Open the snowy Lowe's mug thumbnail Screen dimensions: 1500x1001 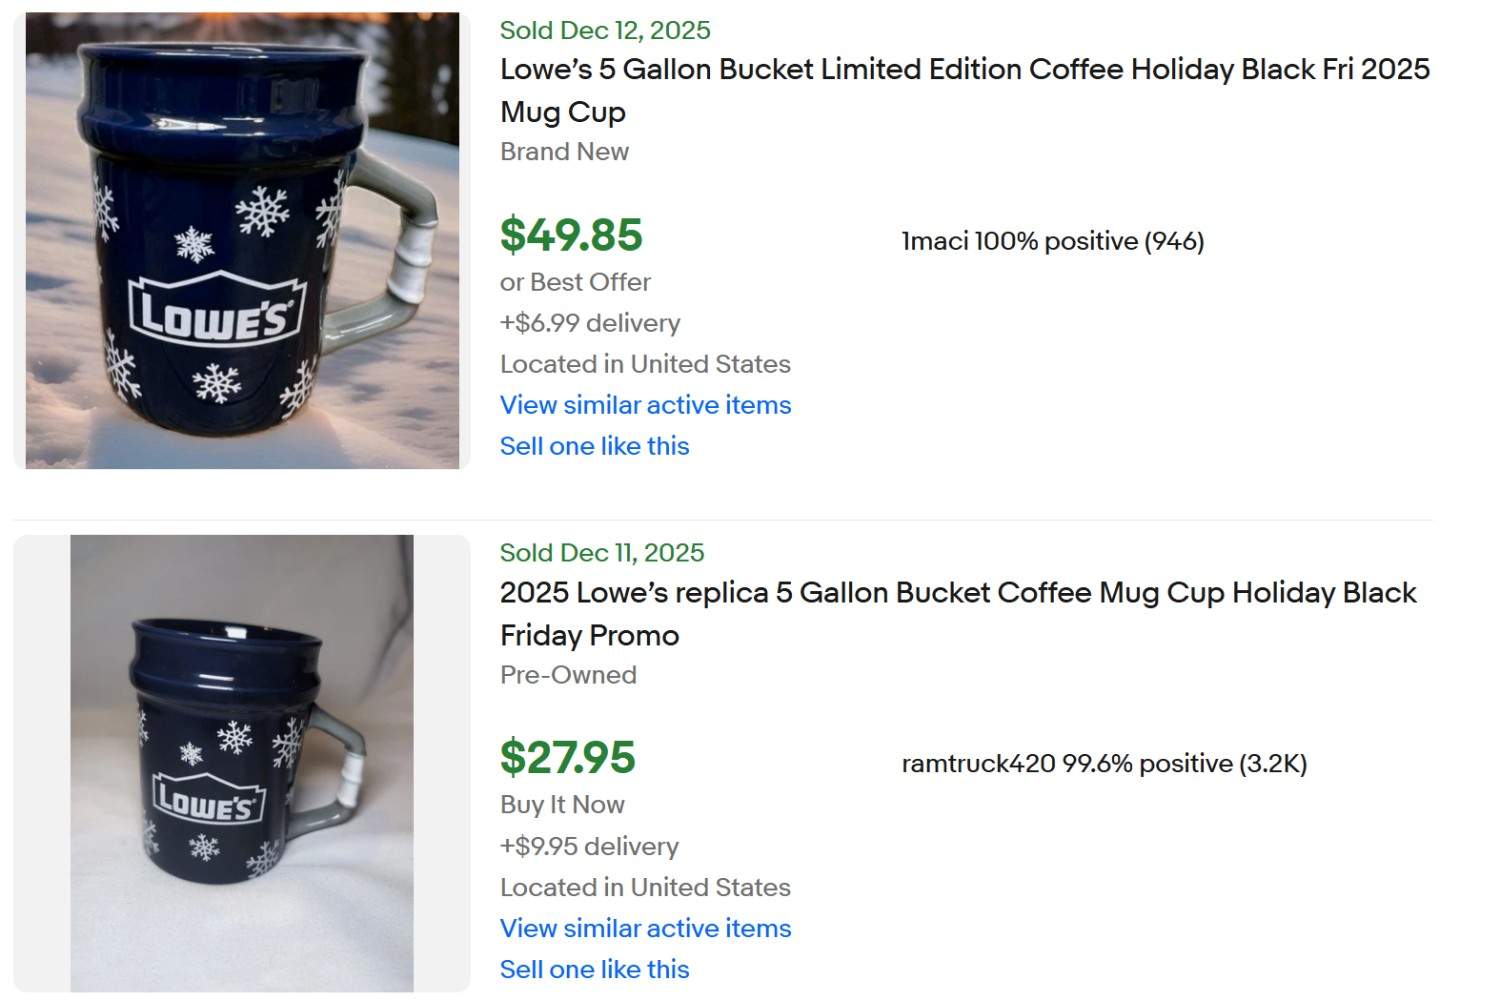[x=242, y=240]
